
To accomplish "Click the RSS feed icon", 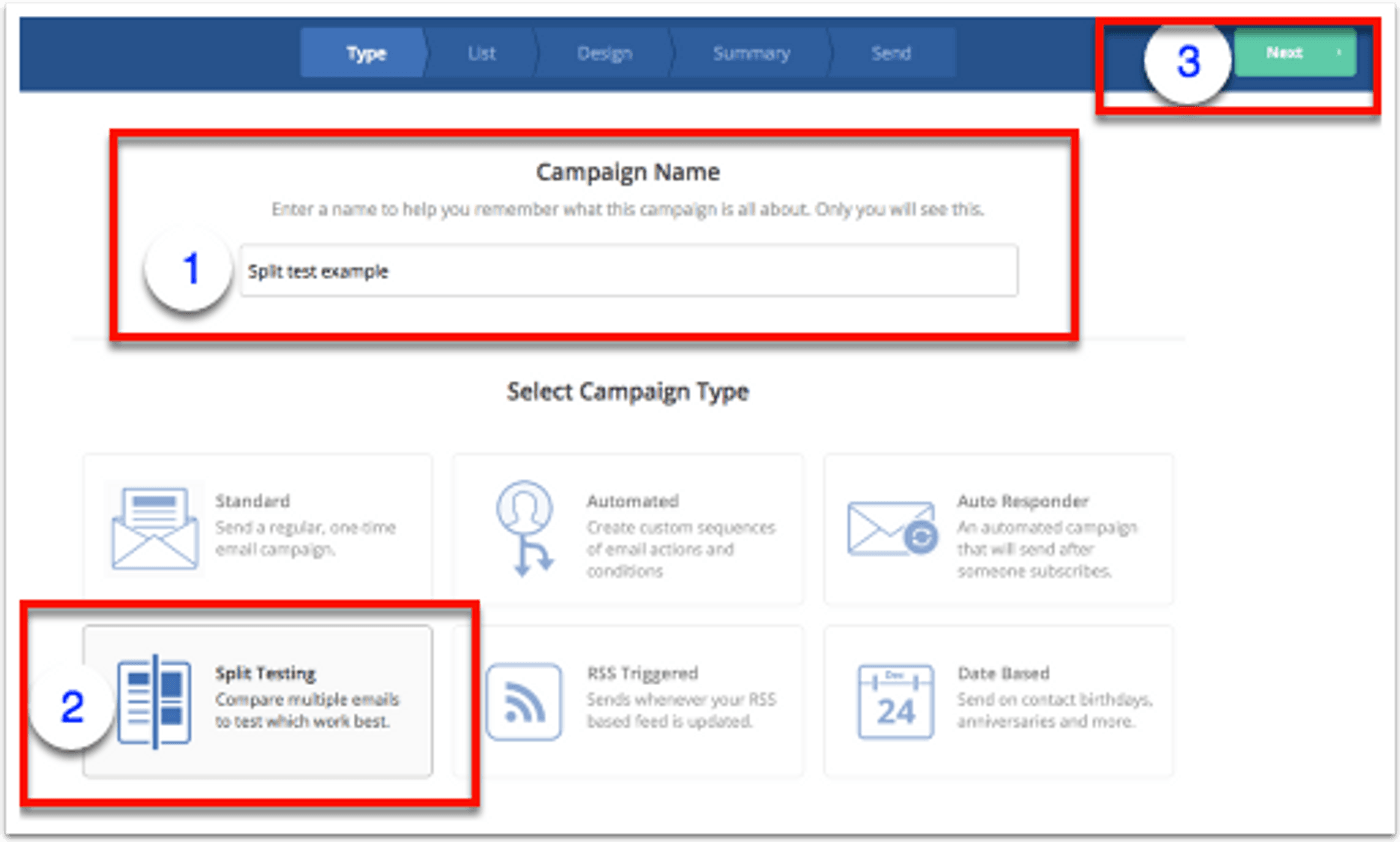I will 517,701.
